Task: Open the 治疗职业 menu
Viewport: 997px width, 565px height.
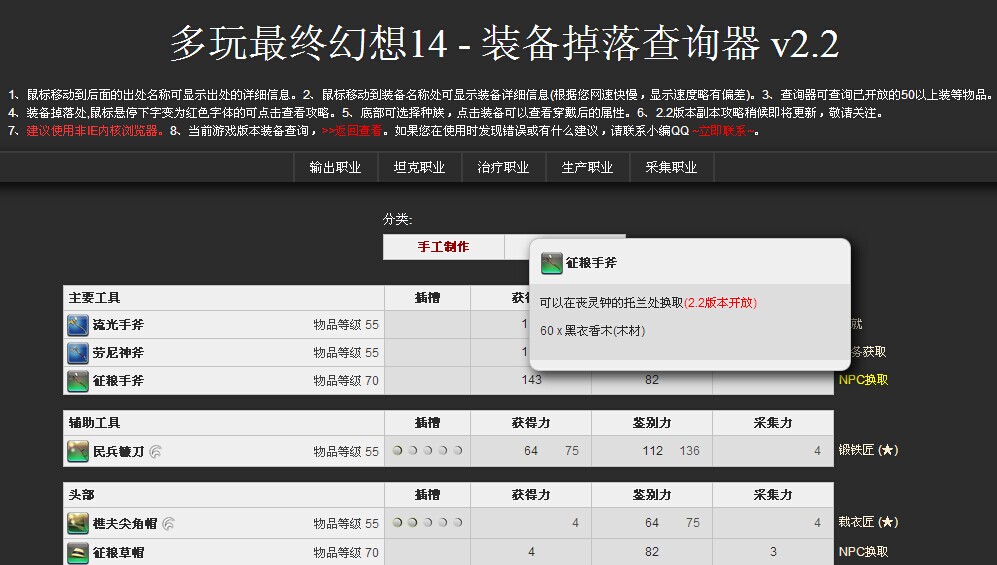Action: point(503,167)
